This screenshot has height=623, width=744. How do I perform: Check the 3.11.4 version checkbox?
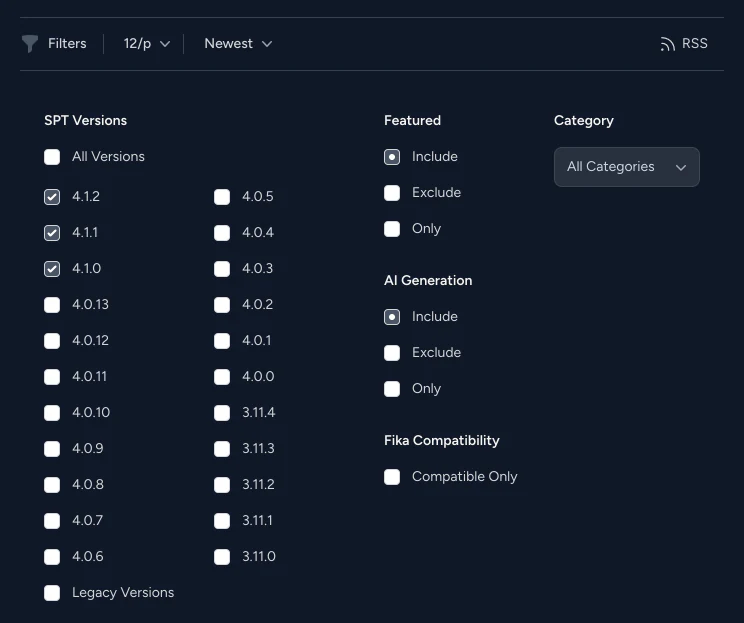tap(222, 413)
